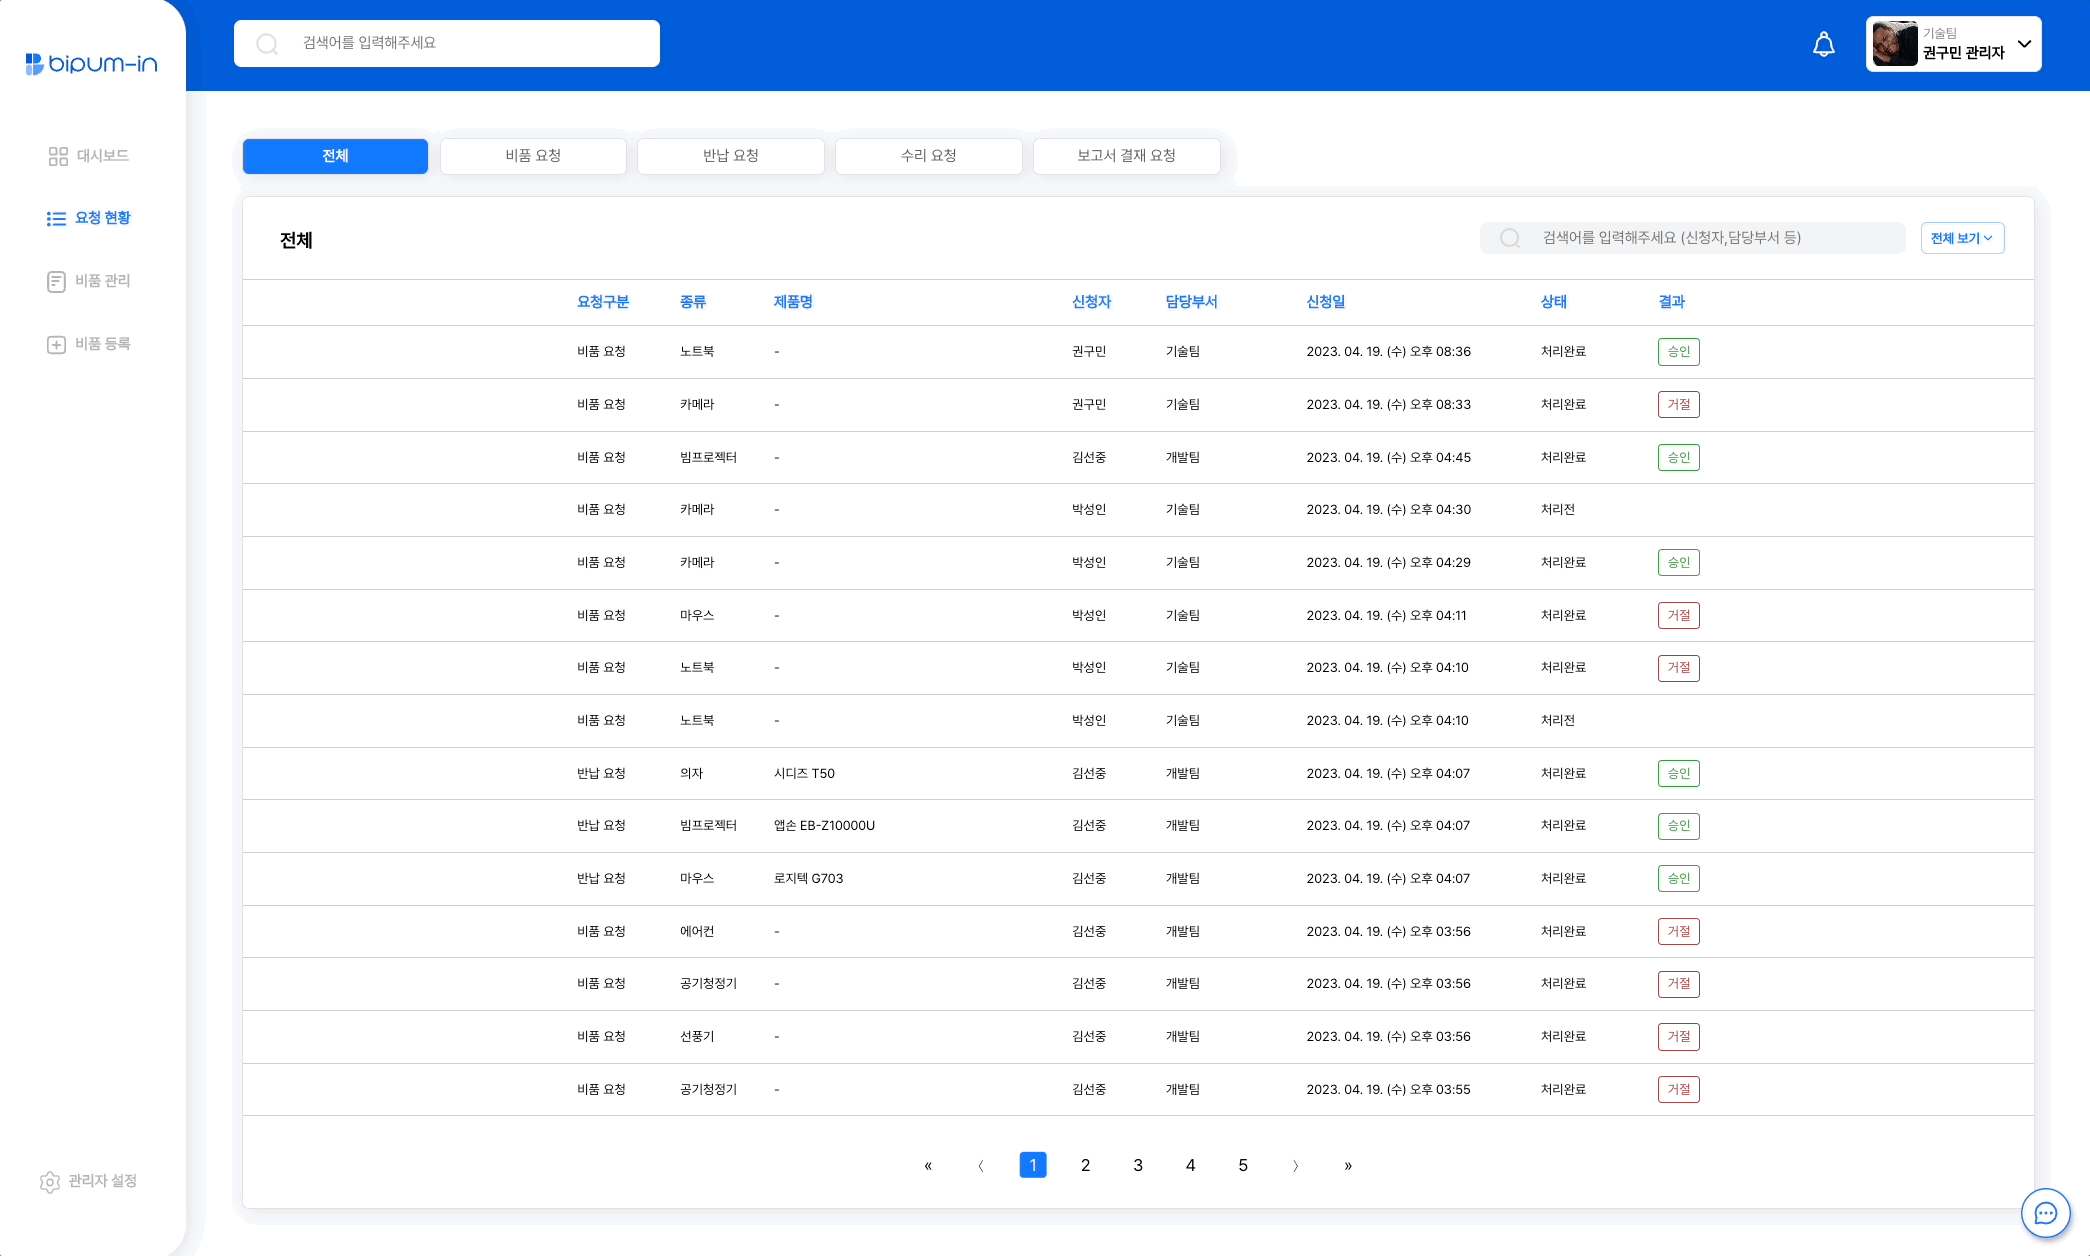
Task: Open the notification bell
Action: (1824, 44)
